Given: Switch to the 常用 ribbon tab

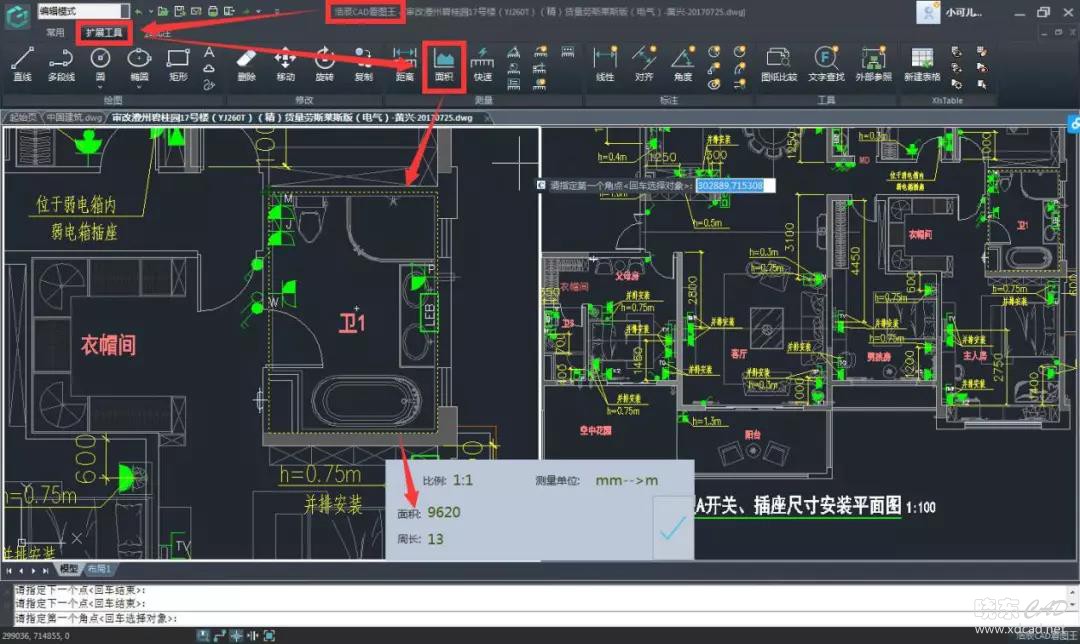Looking at the screenshot, I should point(55,32).
